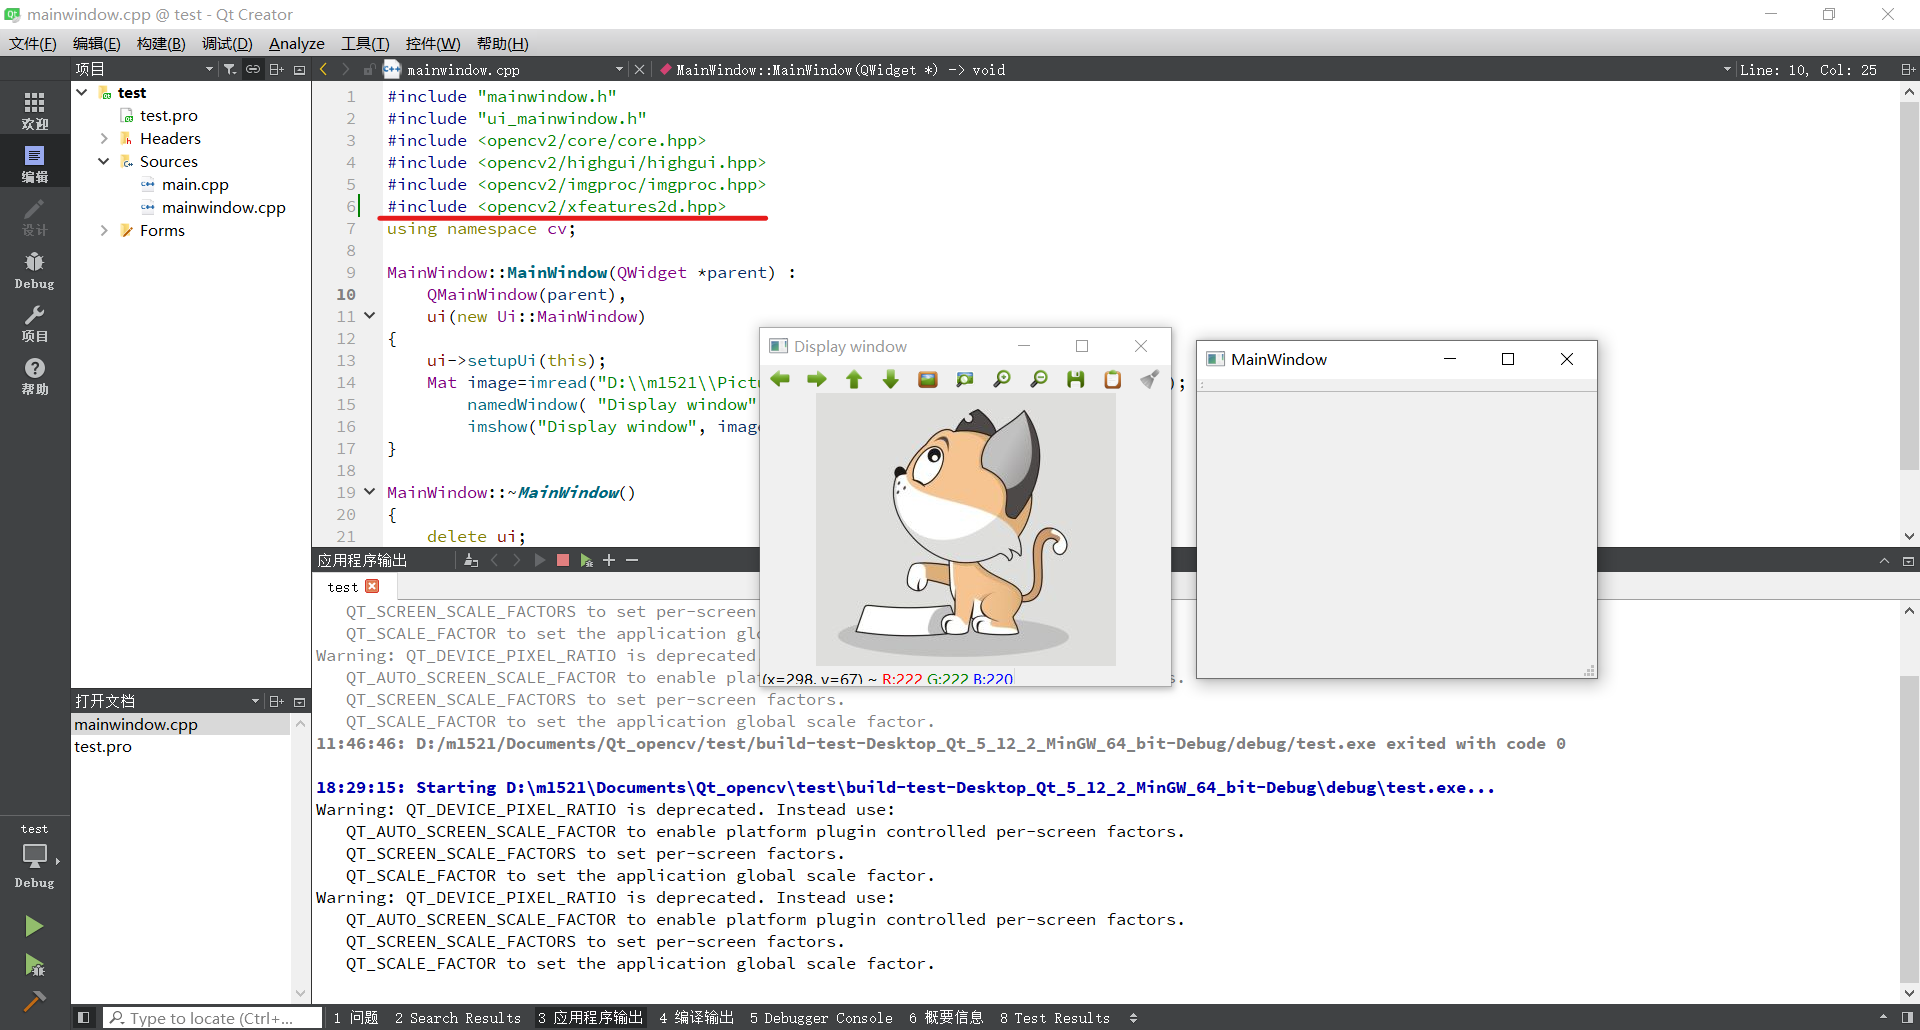Save the image in Display window toolbar
The width and height of the screenshot is (1920, 1030).
point(1074,379)
